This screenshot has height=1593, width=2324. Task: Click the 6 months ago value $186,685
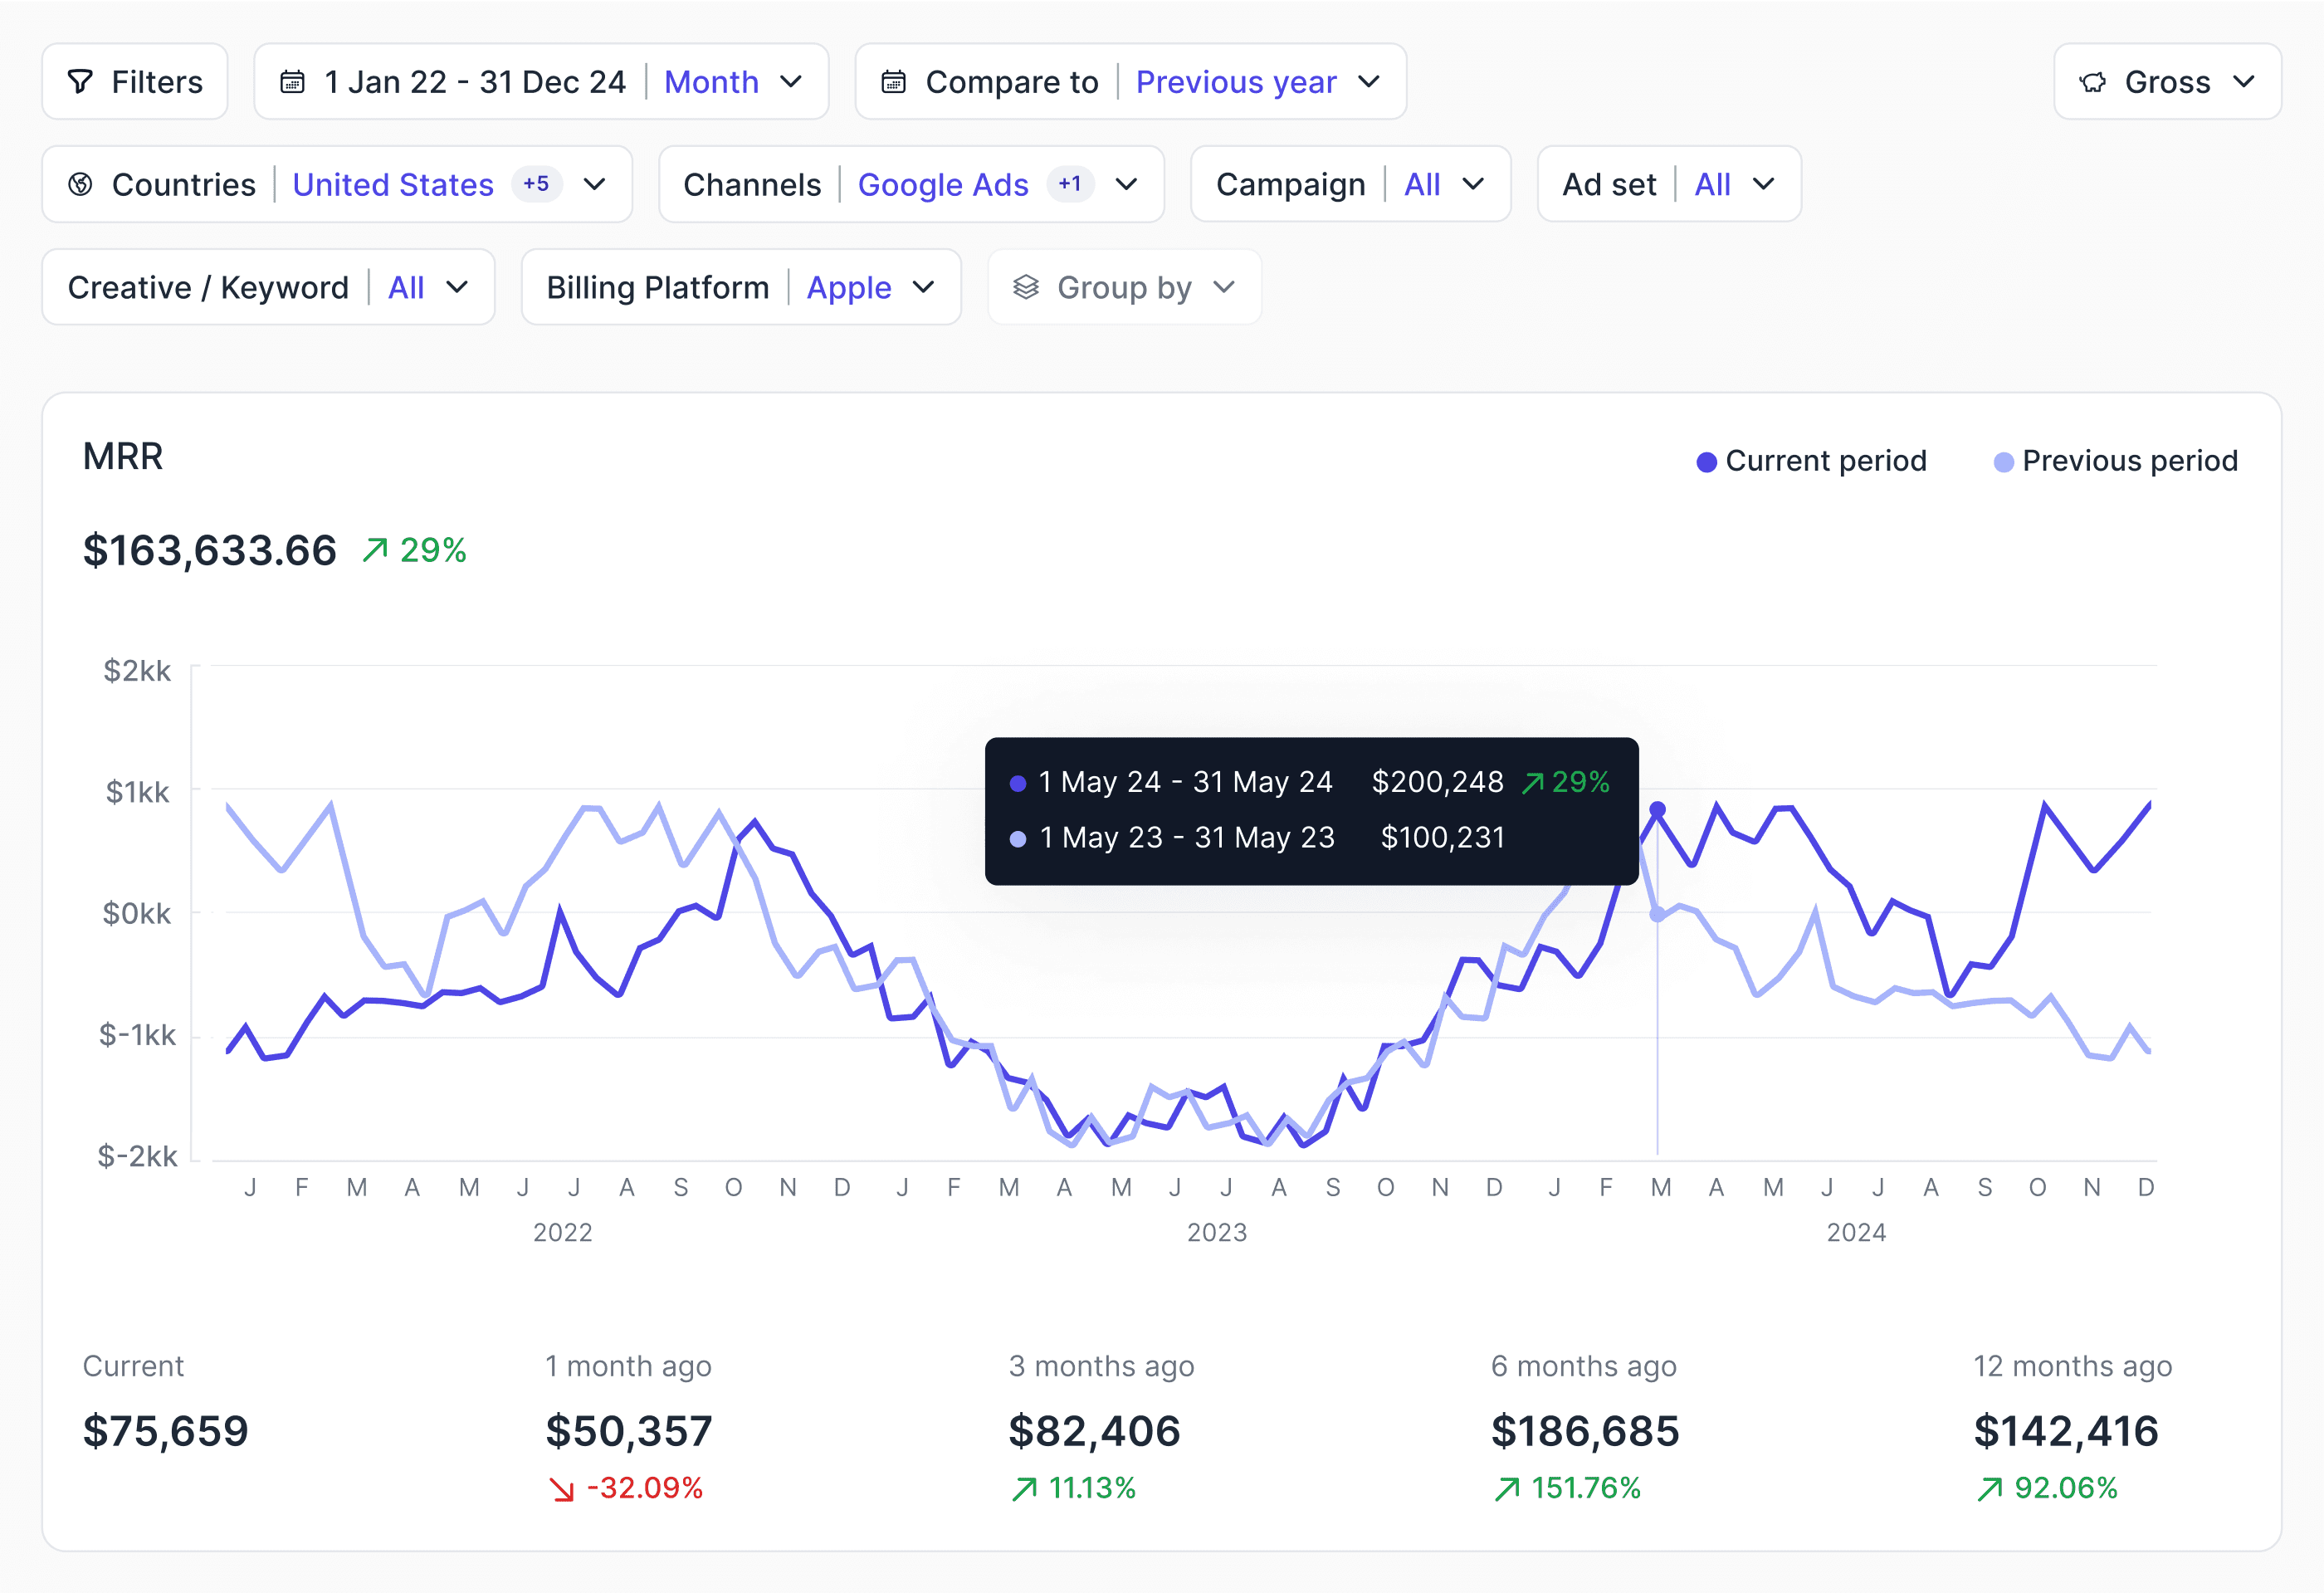click(1585, 1431)
